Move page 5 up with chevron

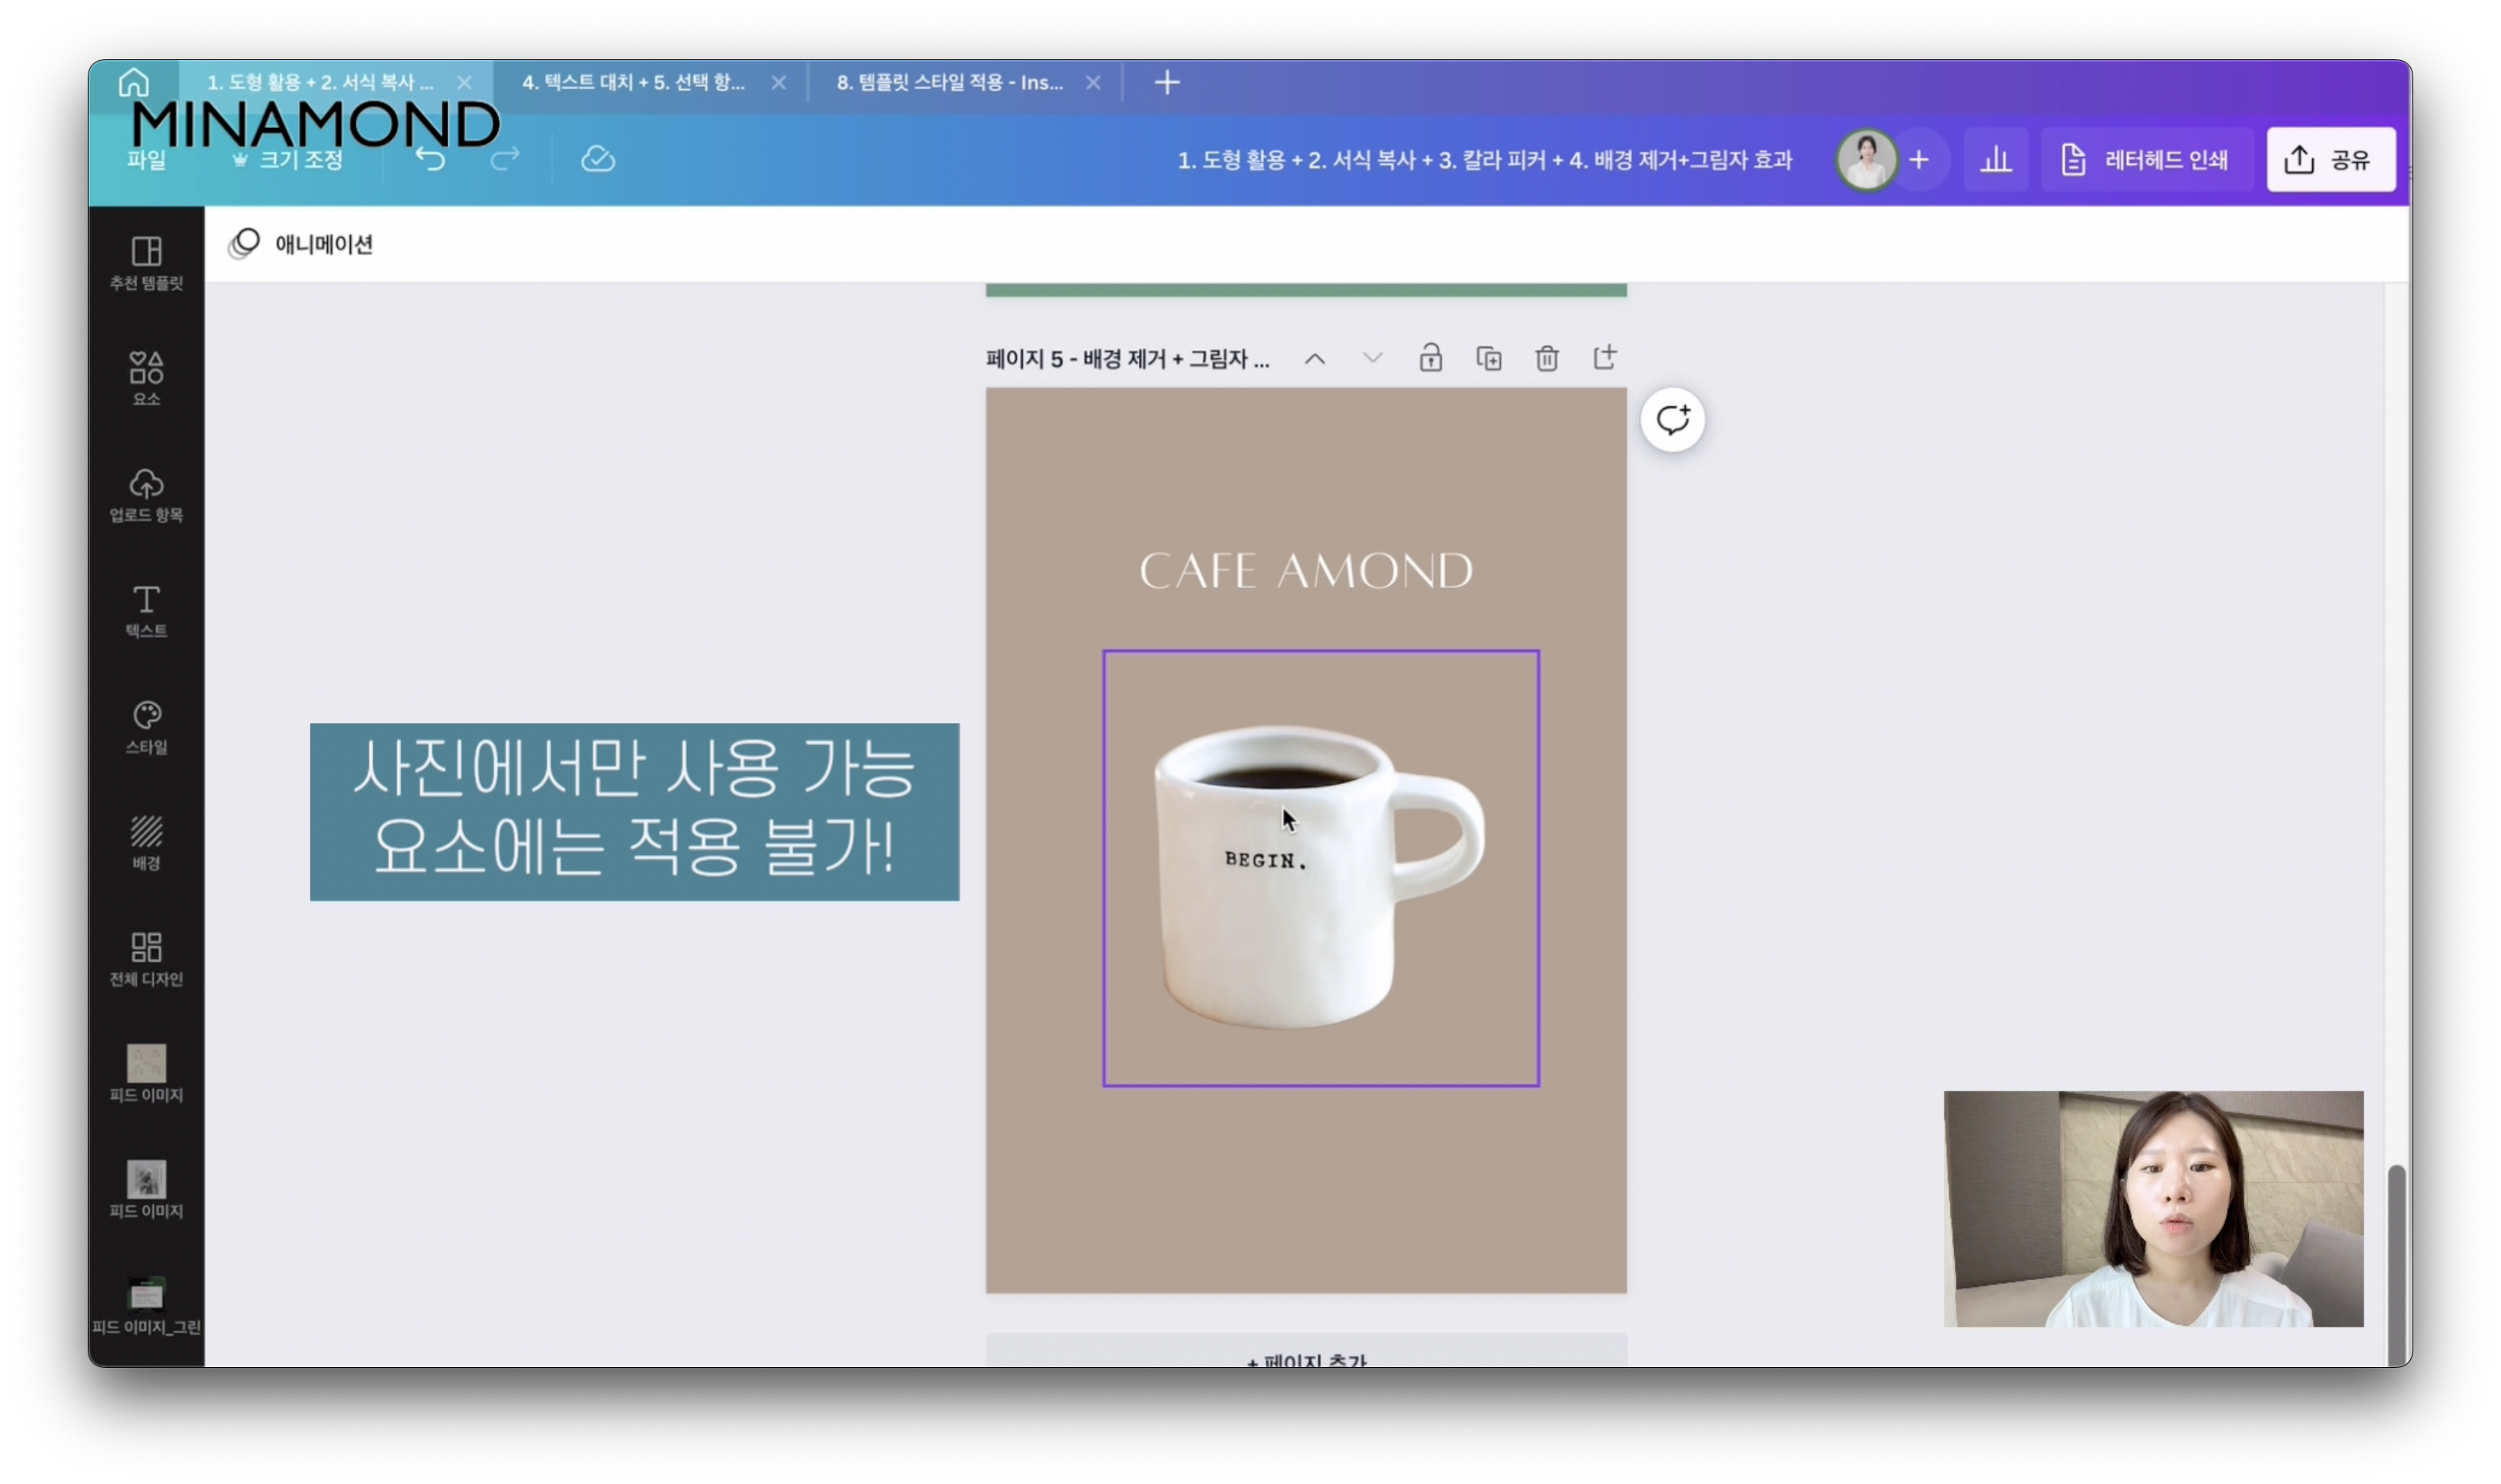(x=1314, y=359)
